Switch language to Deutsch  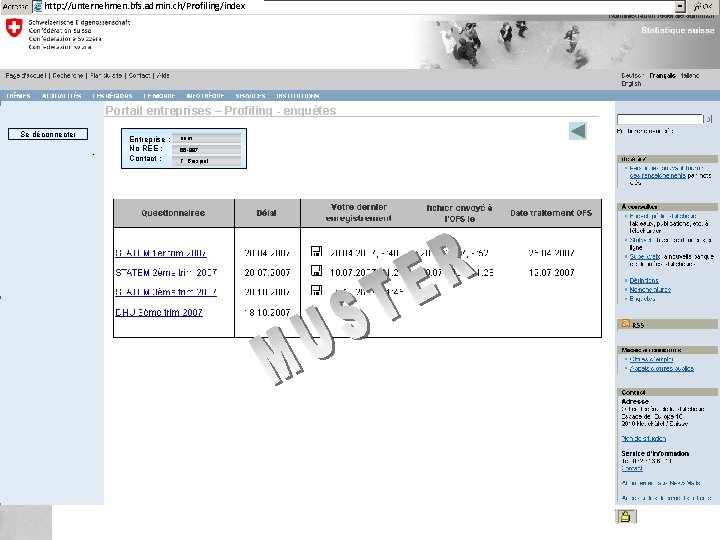[x=633, y=75]
